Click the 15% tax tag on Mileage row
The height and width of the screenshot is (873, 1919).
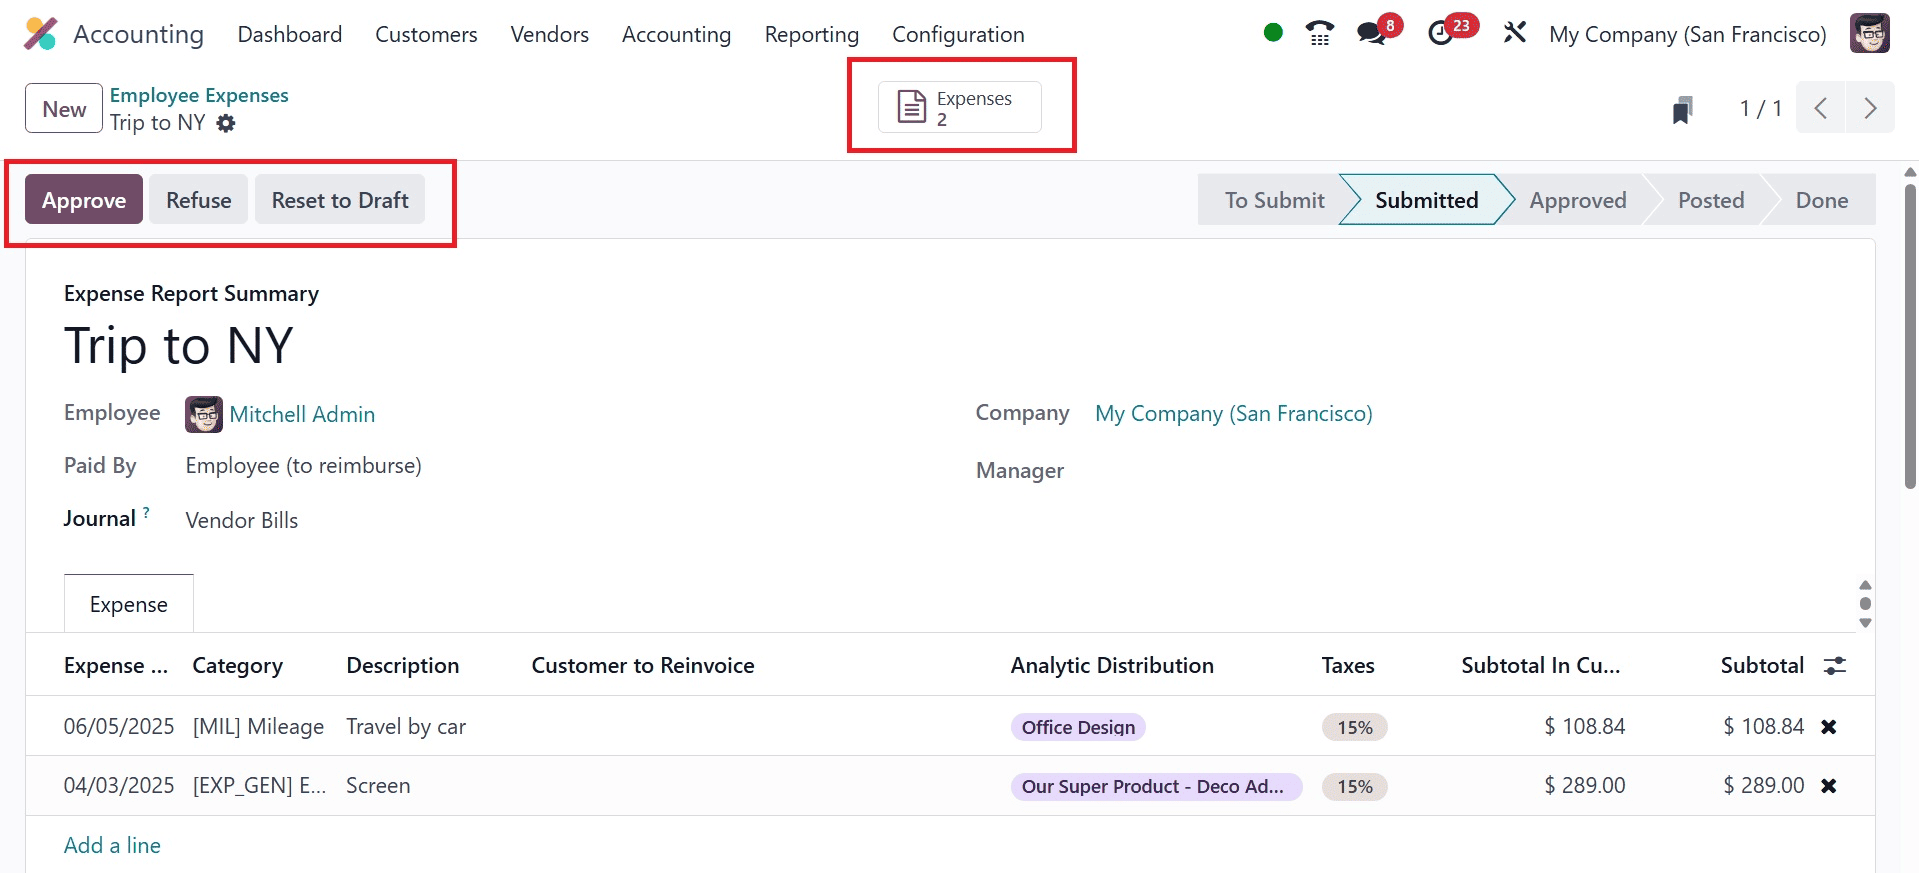point(1354,727)
